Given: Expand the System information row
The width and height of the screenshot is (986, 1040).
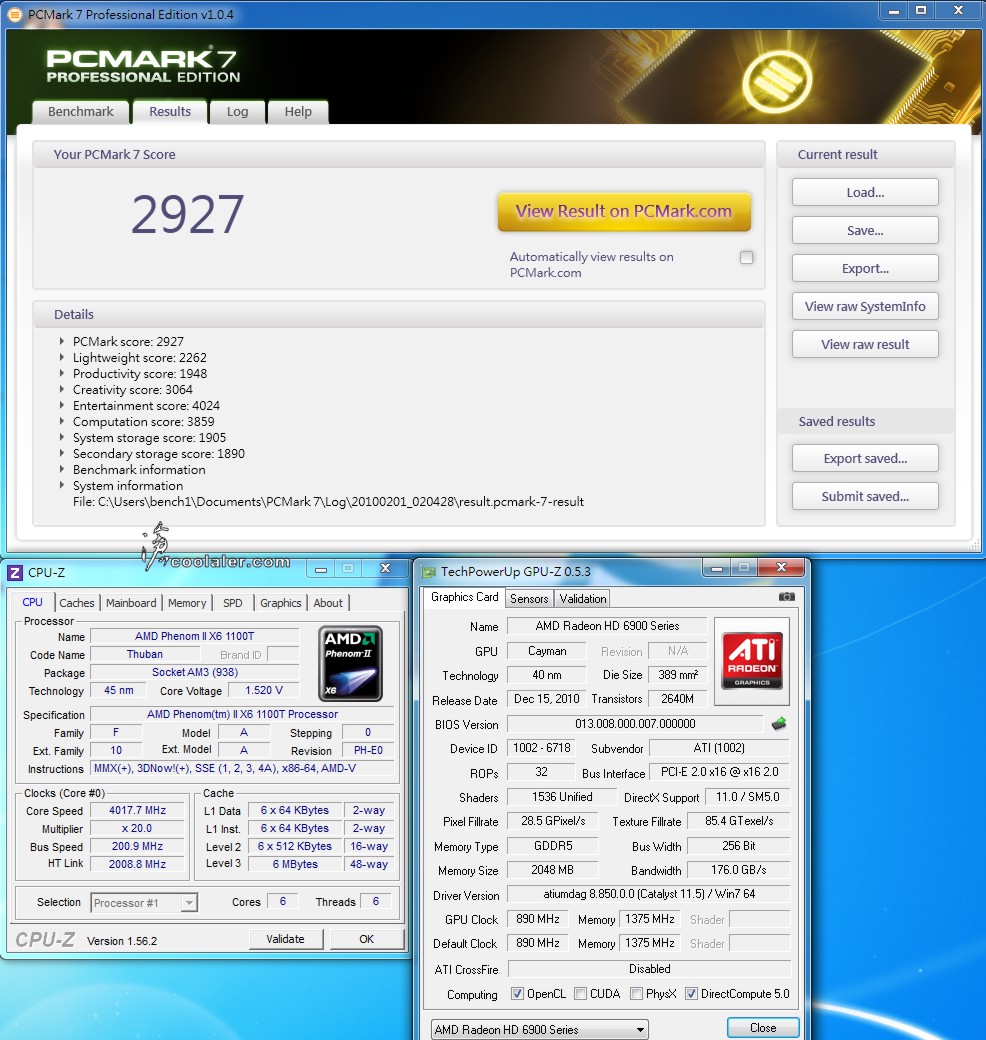Looking at the screenshot, I should point(62,486).
